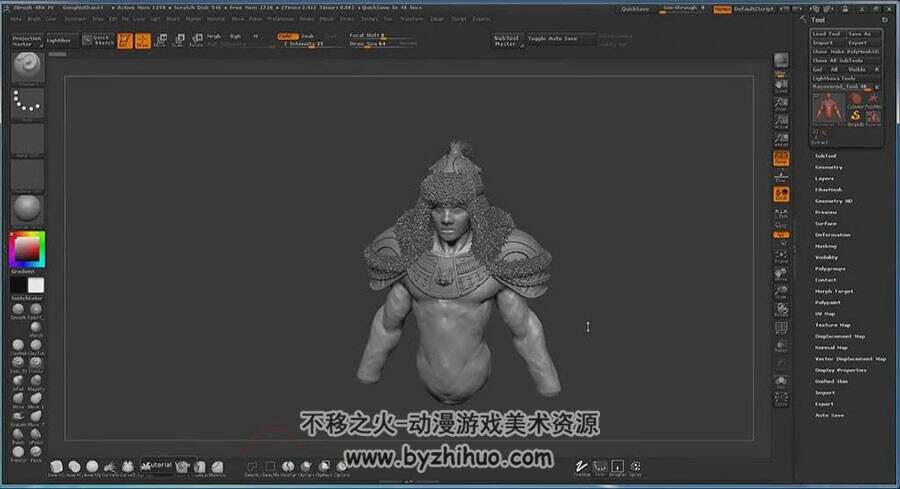Screen dimensions: 900x489
Task: Open the Material menu
Action: 216,19
